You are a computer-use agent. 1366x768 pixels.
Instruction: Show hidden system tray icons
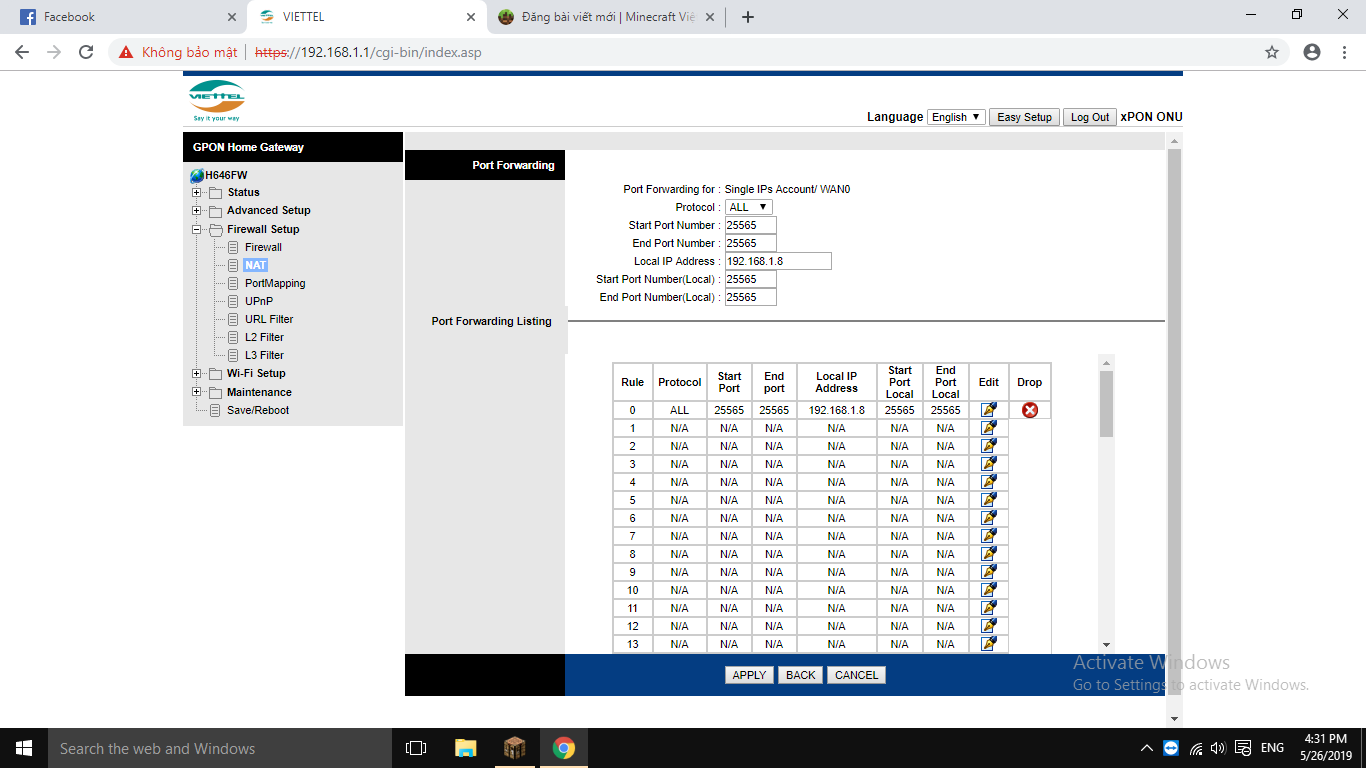1146,748
